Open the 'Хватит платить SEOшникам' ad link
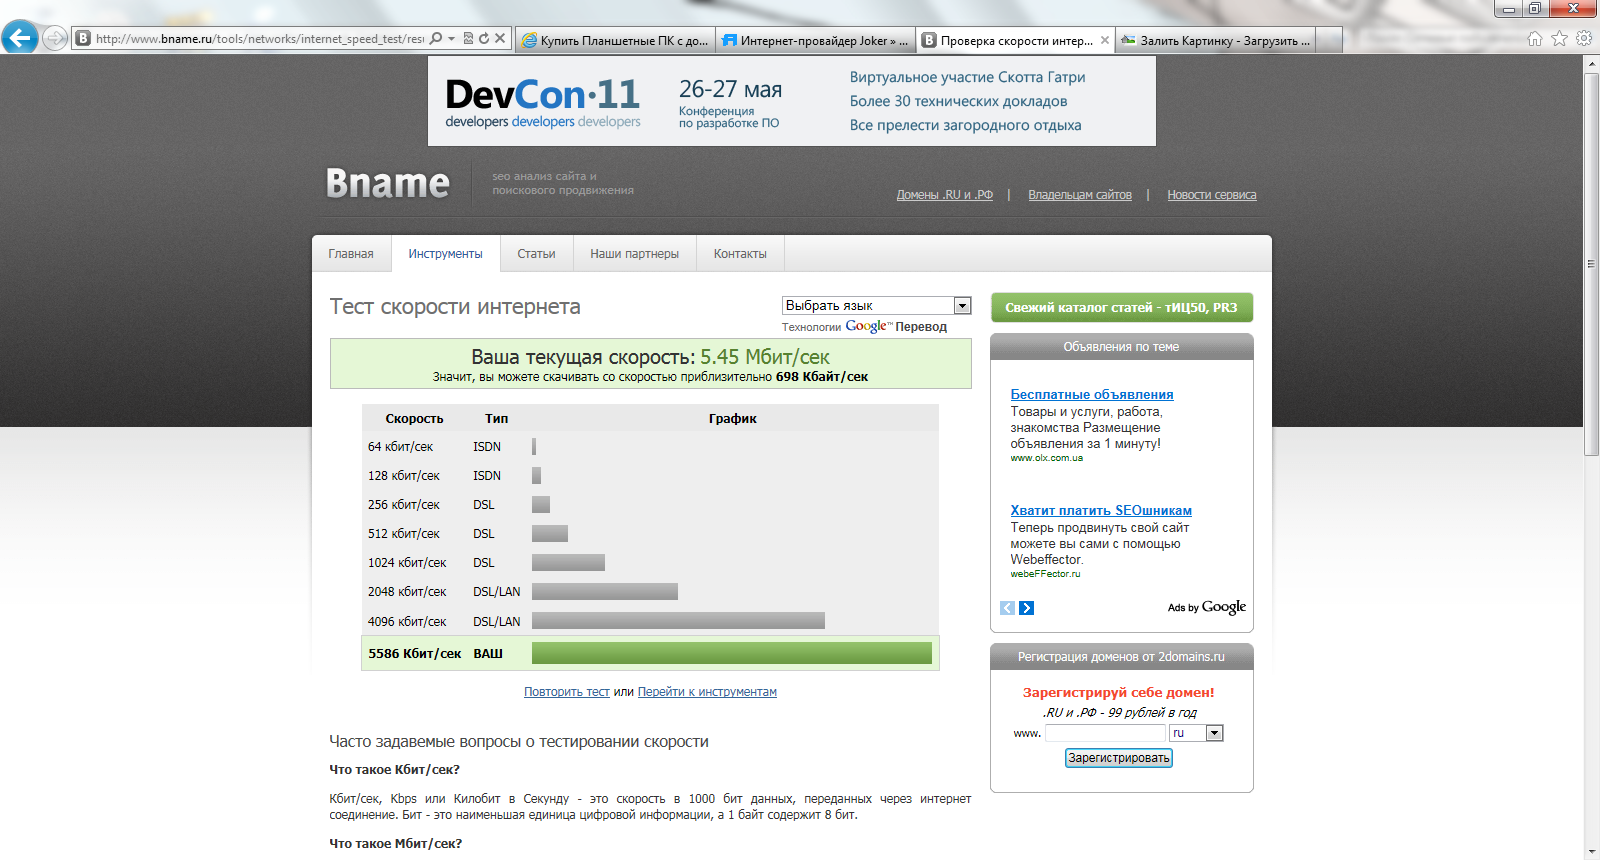The image size is (1600, 860). click(1101, 511)
